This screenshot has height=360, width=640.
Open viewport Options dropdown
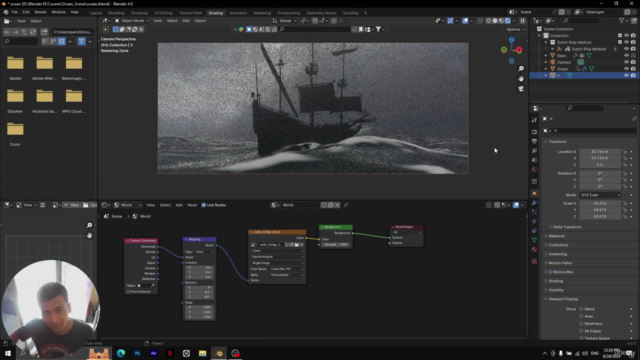[x=515, y=29]
